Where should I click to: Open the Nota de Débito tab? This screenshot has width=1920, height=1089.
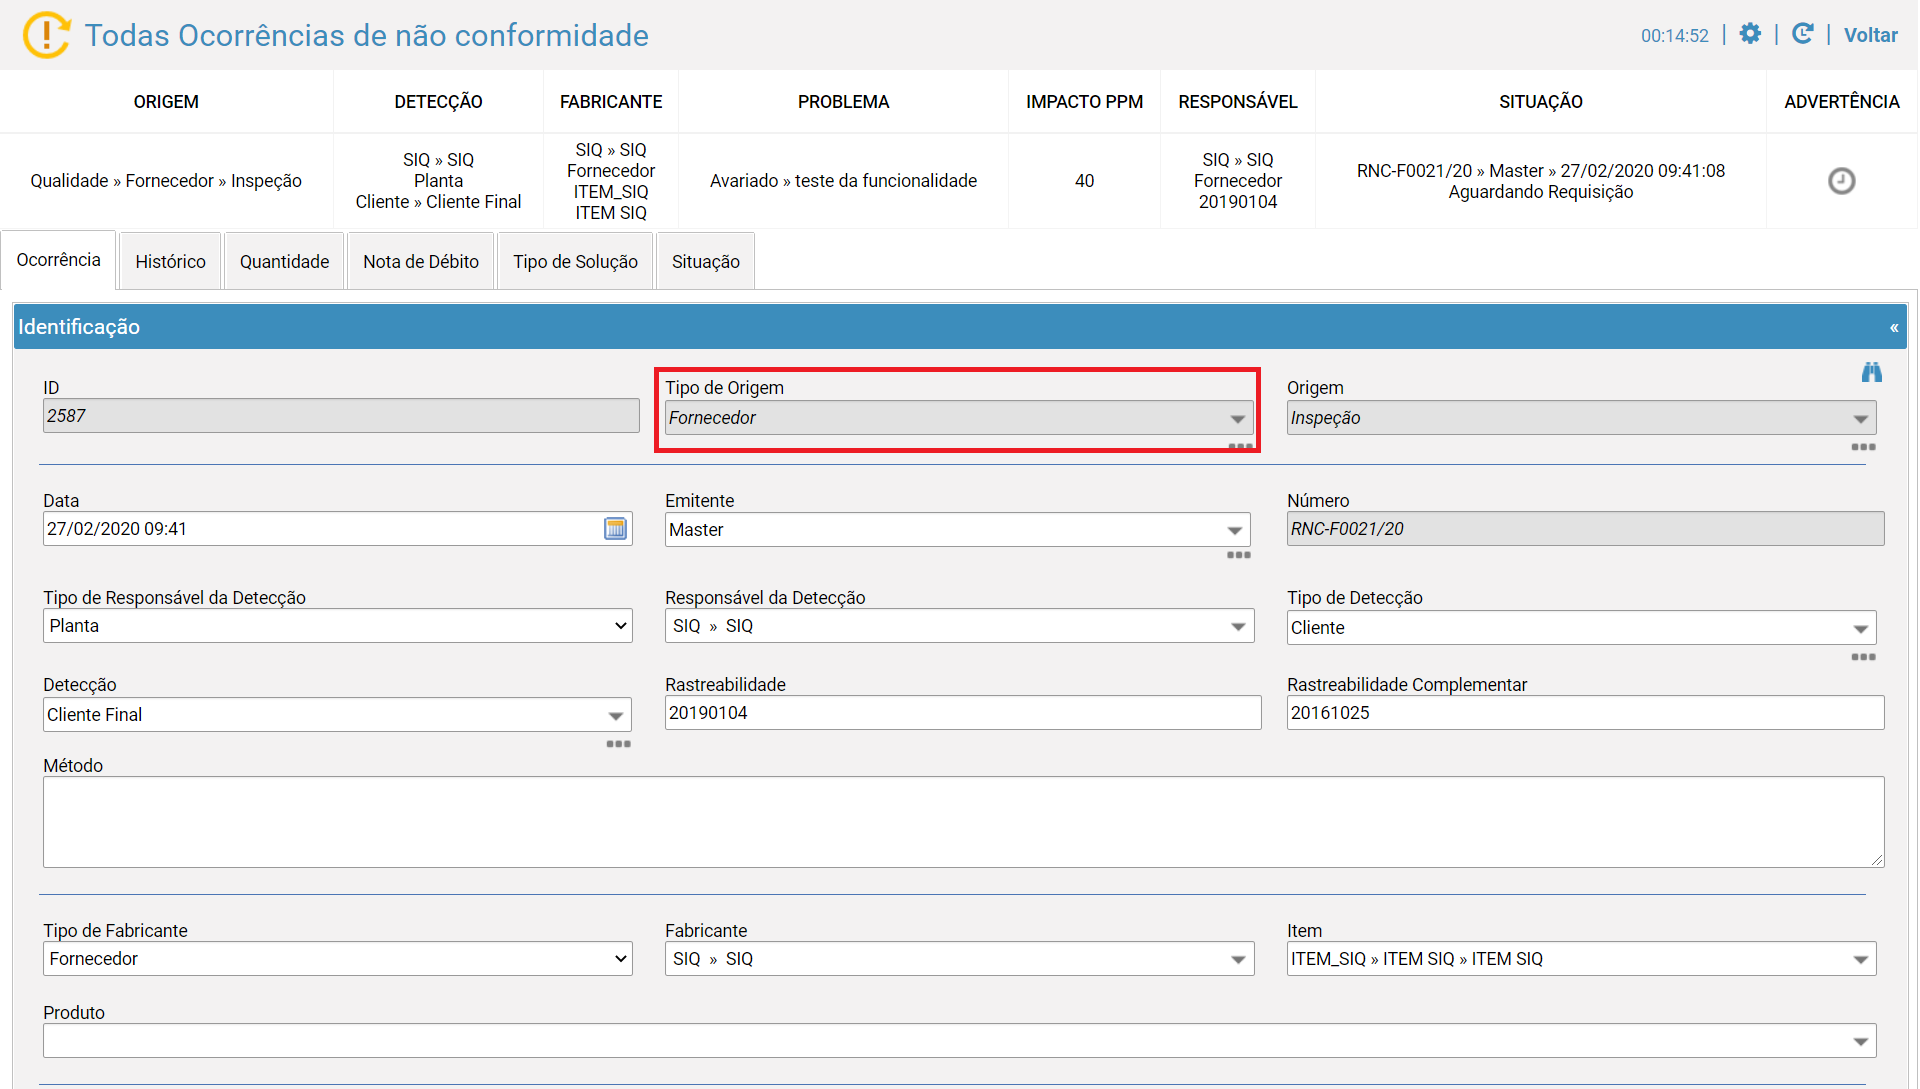coord(421,261)
